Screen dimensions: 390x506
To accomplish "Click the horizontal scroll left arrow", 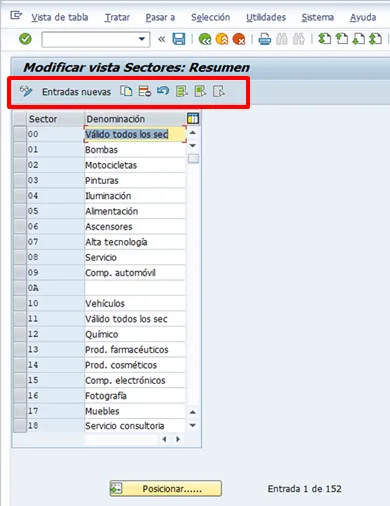I will point(164,439).
